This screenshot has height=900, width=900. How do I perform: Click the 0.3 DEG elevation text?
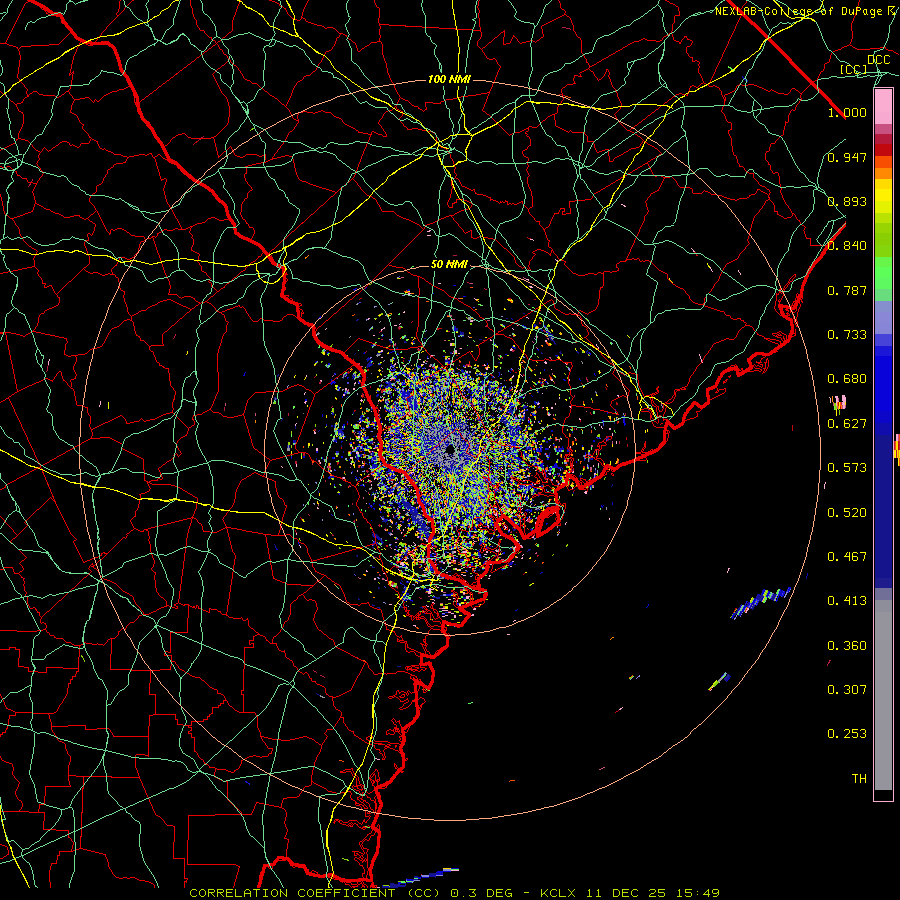click(x=481, y=893)
